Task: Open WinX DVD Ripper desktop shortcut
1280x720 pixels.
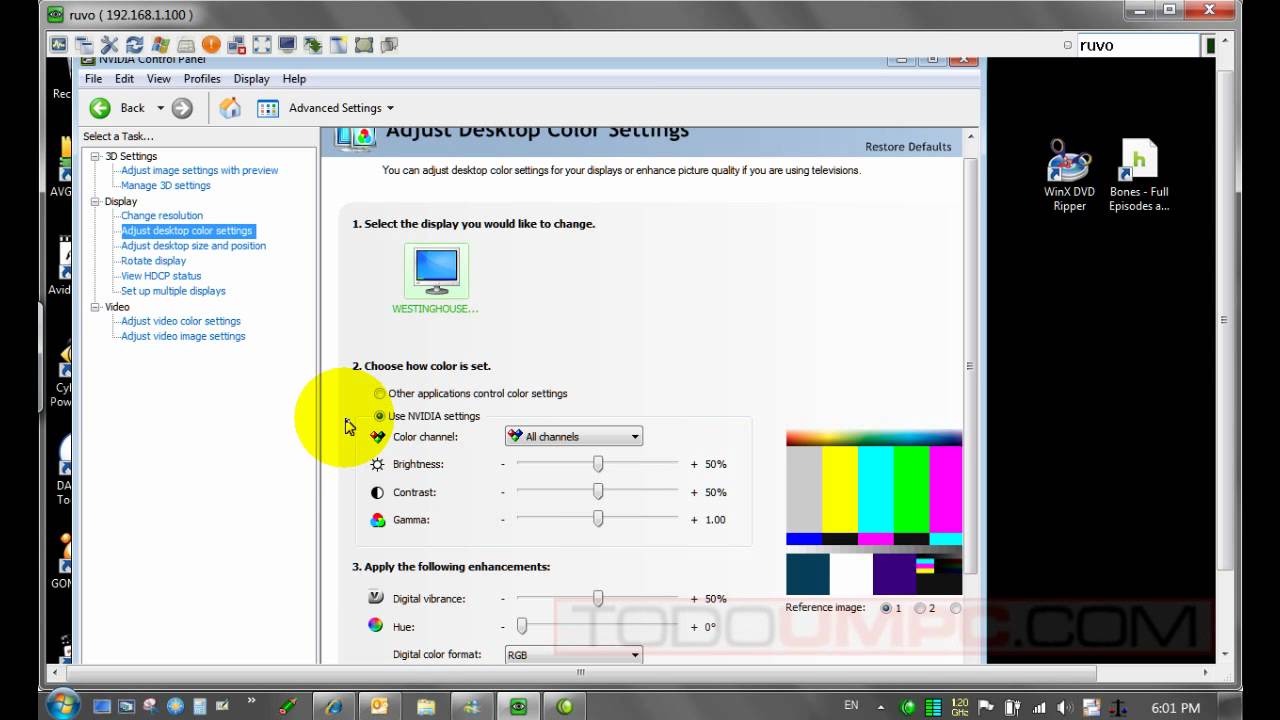Action: [1069, 176]
